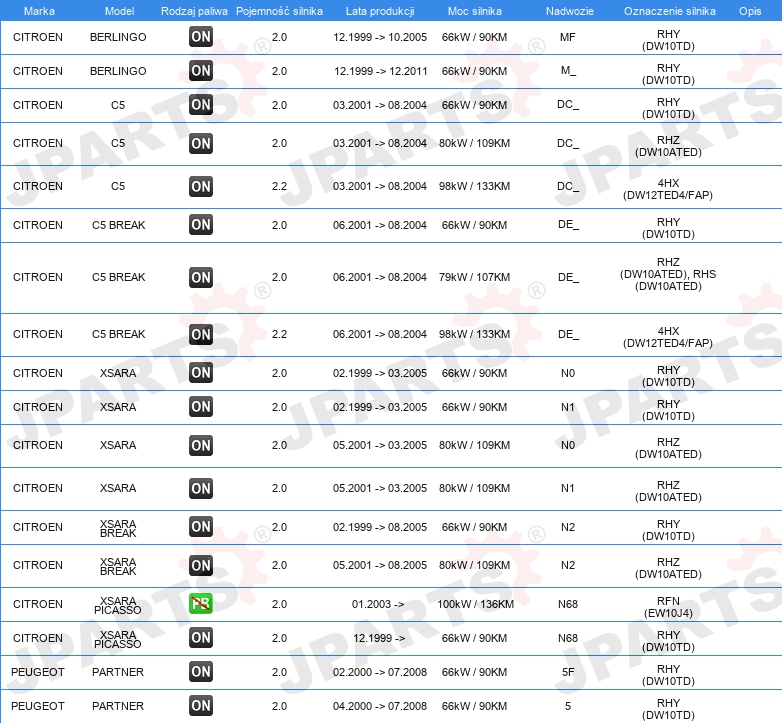
Task: Click N2 body code in the 66kW Xsara Break row
Action: coord(568,527)
